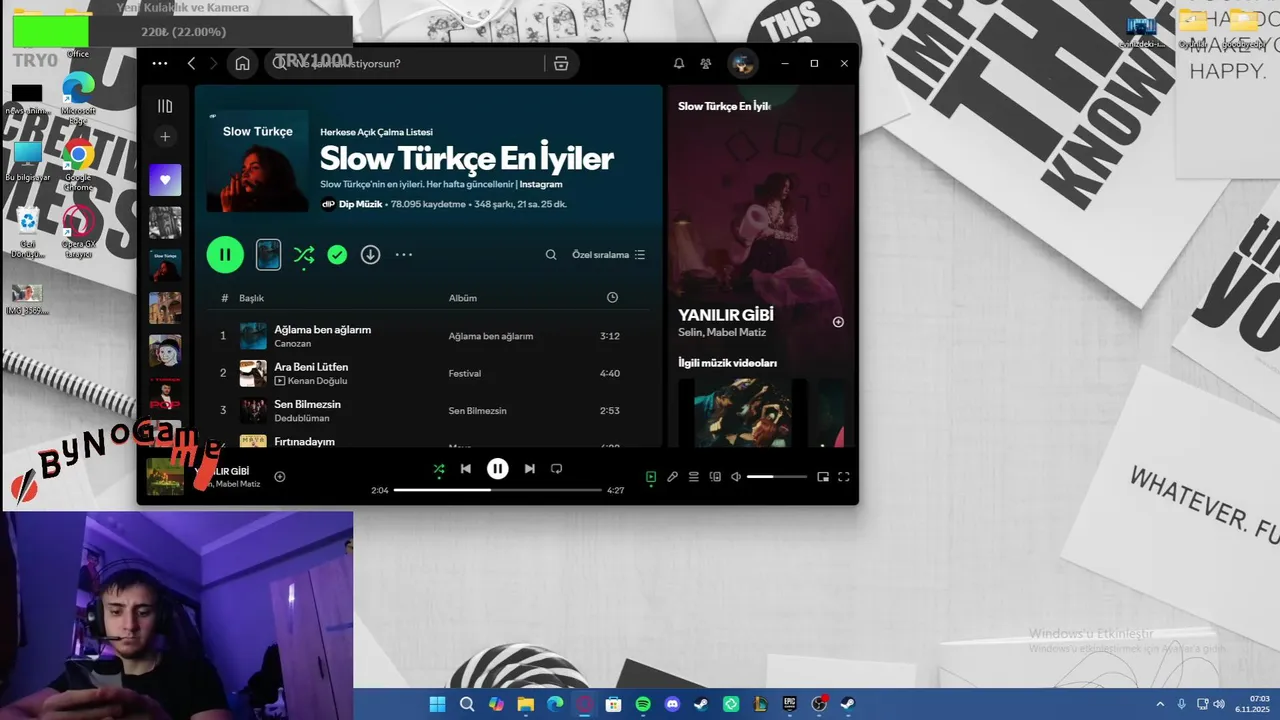Adjust the Spotify volume slider

(x=777, y=477)
